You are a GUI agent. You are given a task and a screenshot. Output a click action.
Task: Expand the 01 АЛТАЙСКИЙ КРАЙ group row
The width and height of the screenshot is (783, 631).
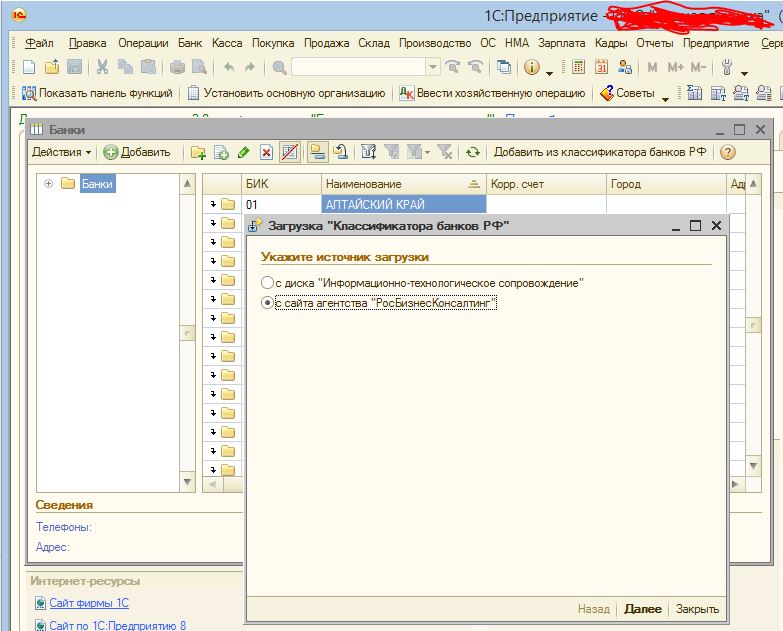pyautogui.click(x=213, y=204)
